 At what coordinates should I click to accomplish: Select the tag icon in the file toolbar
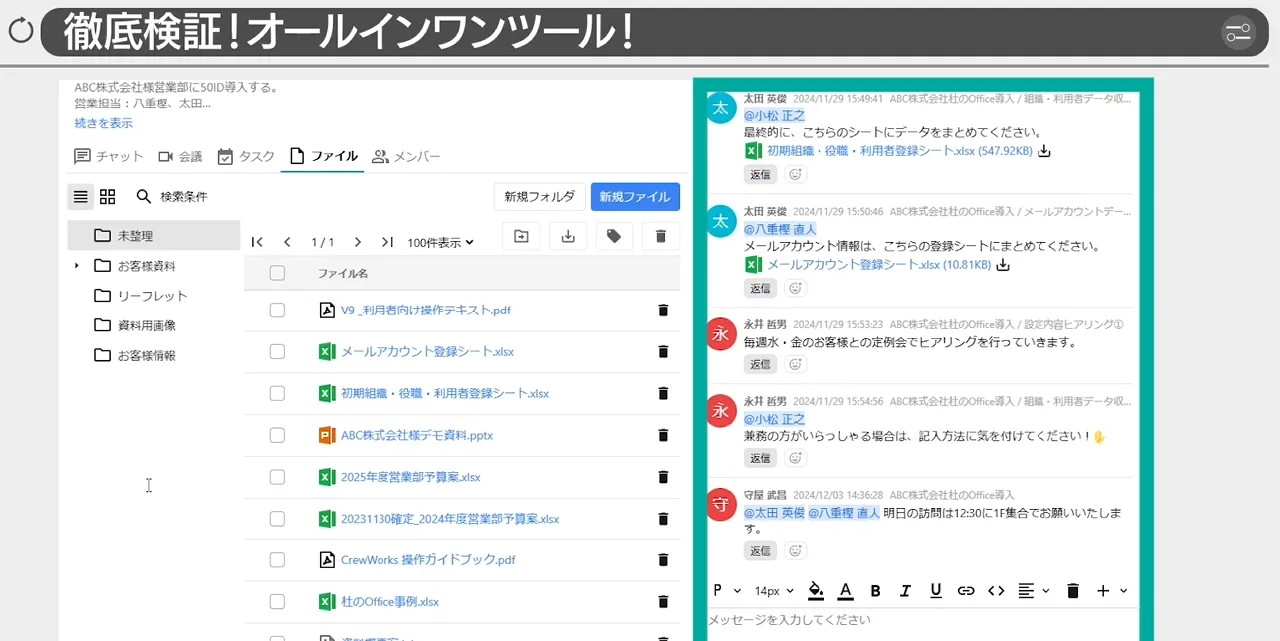[614, 235]
